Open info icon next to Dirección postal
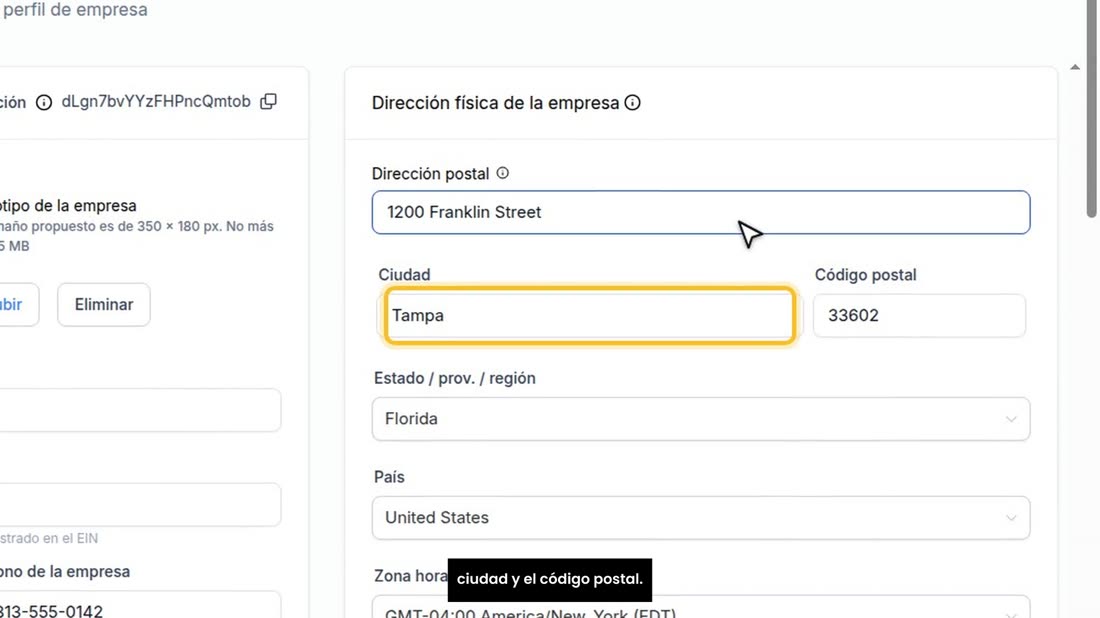This screenshot has width=1100, height=618. click(x=502, y=173)
